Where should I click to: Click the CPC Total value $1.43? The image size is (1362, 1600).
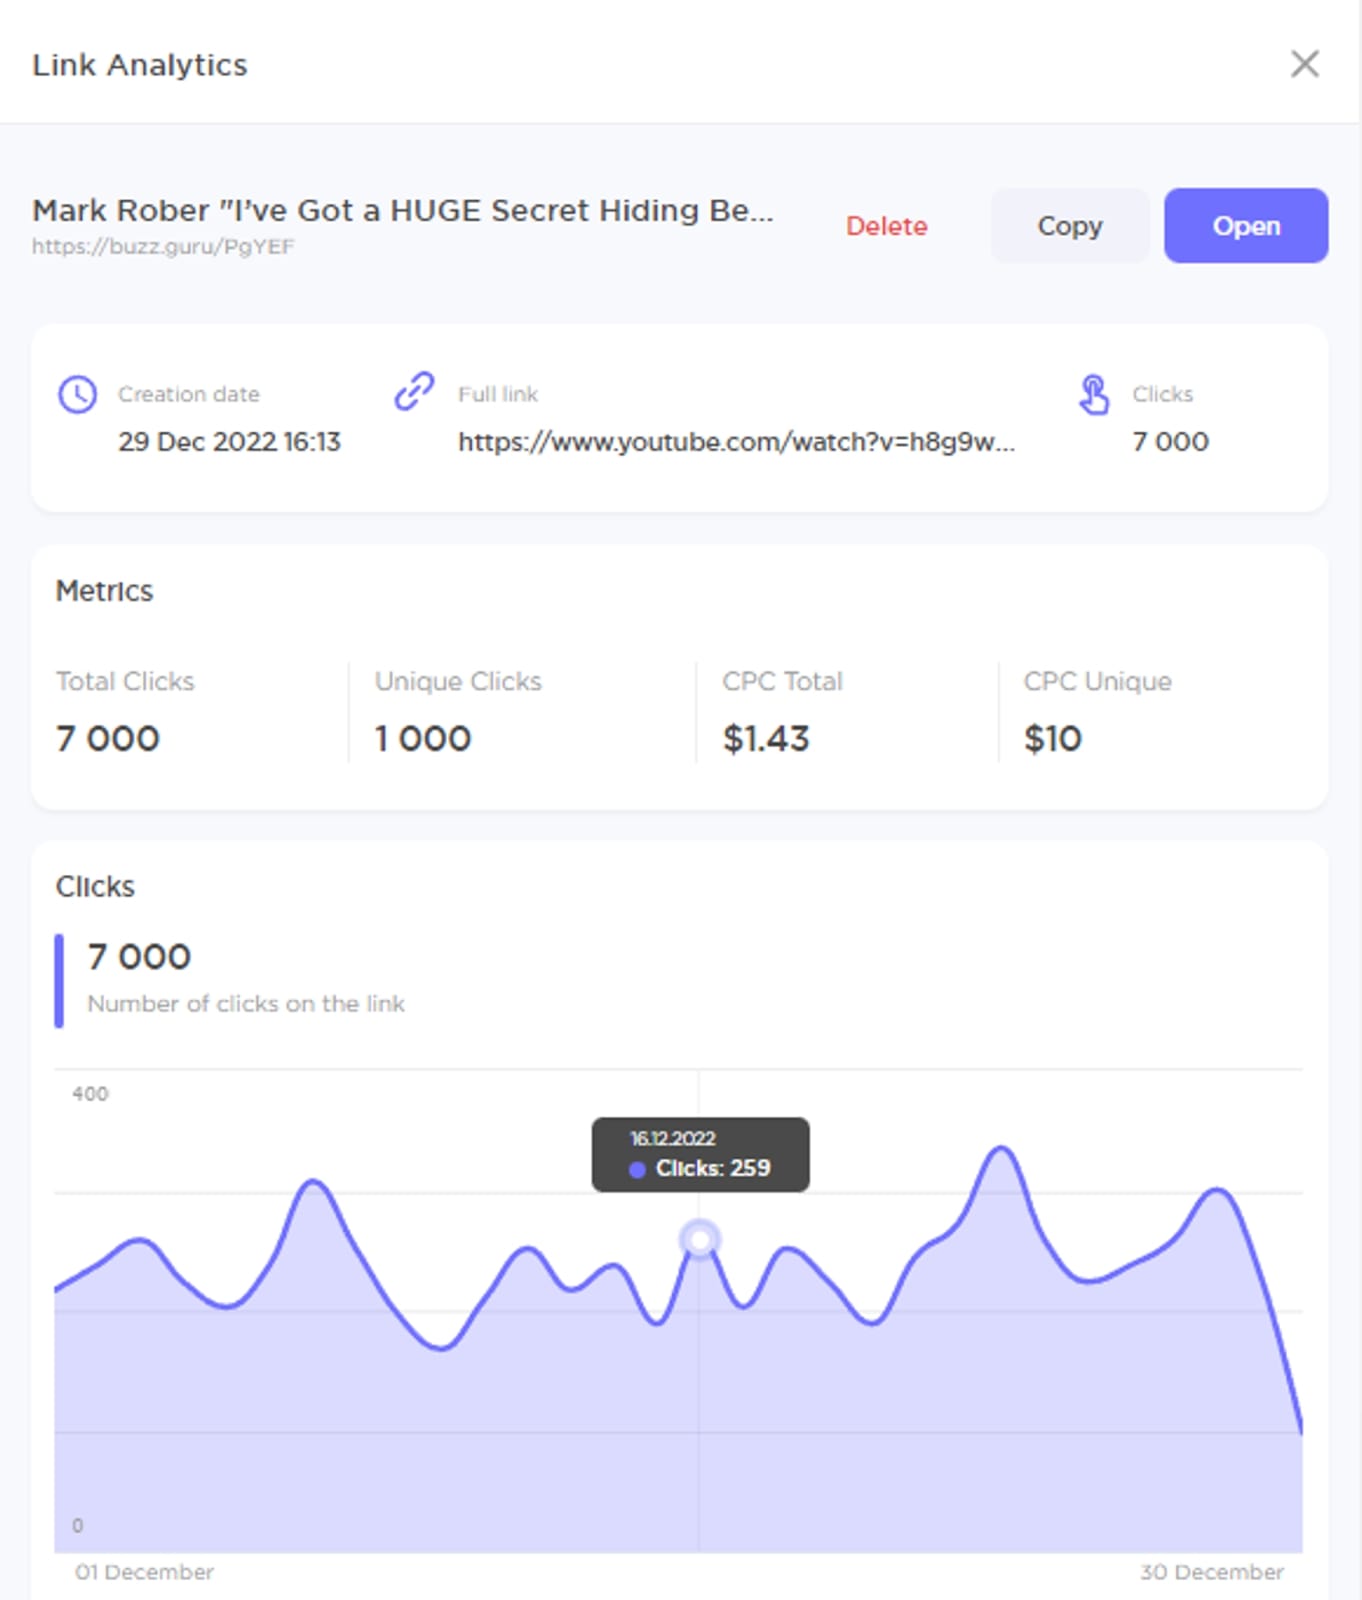tap(766, 739)
